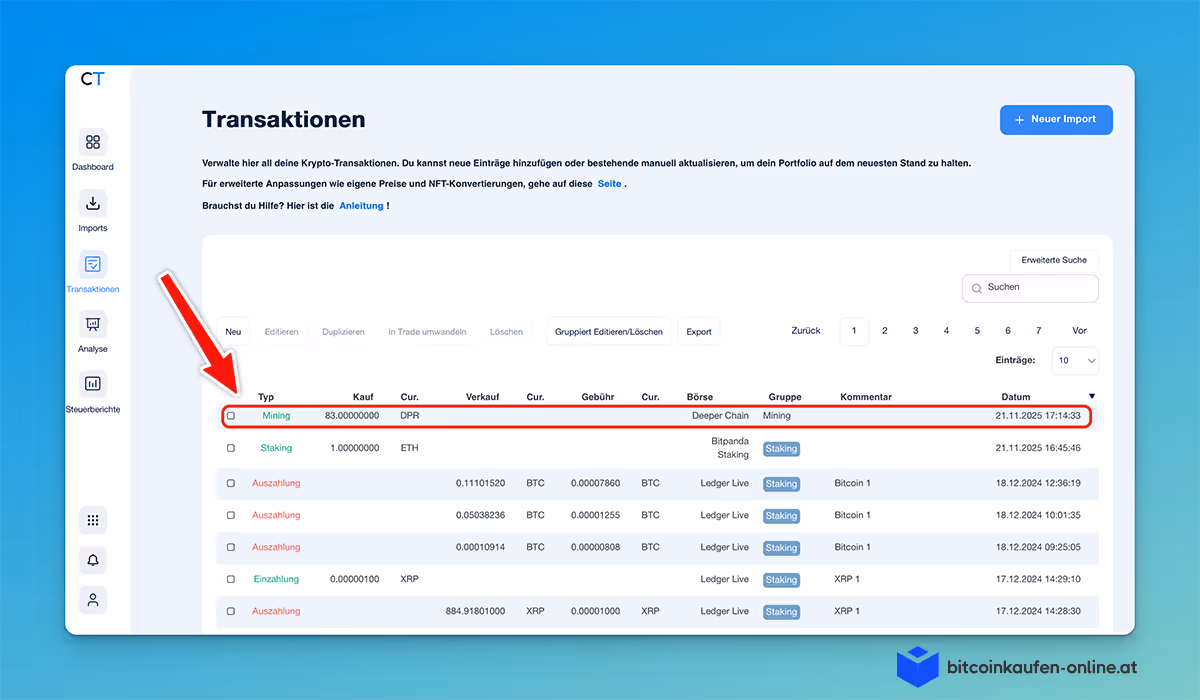Tick the checkbox on the Staking ETH row

point(230,447)
